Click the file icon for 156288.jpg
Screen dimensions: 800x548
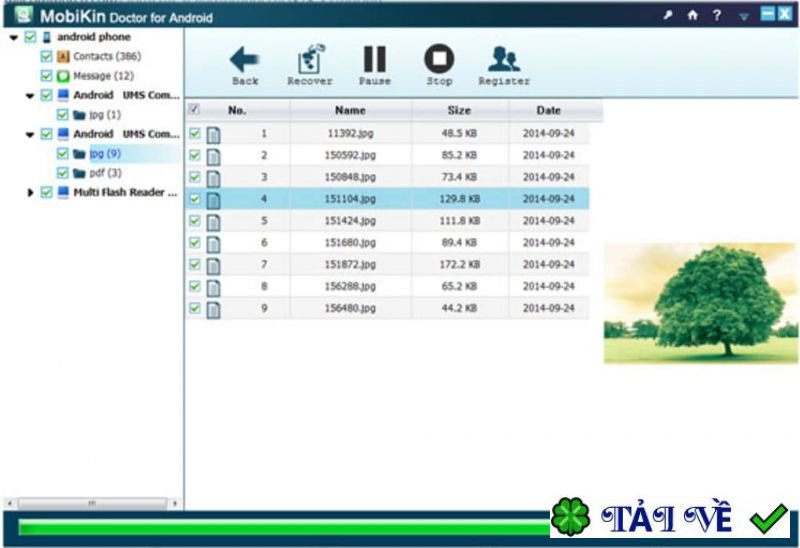tap(213, 288)
